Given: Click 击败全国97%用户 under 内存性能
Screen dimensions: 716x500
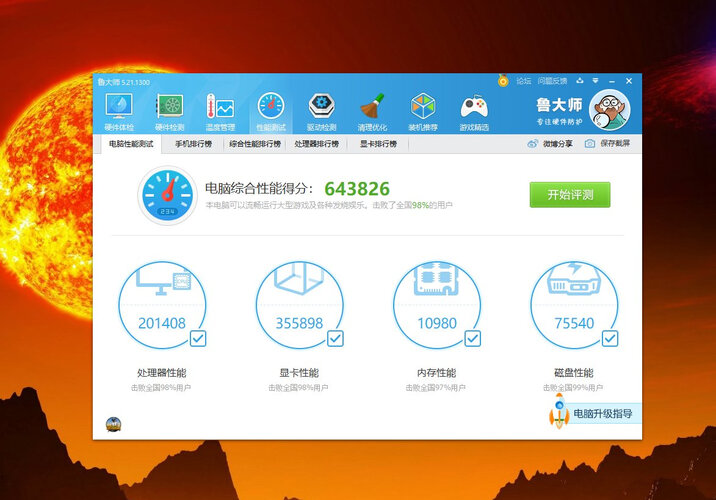Looking at the screenshot, I should coord(436,388).
